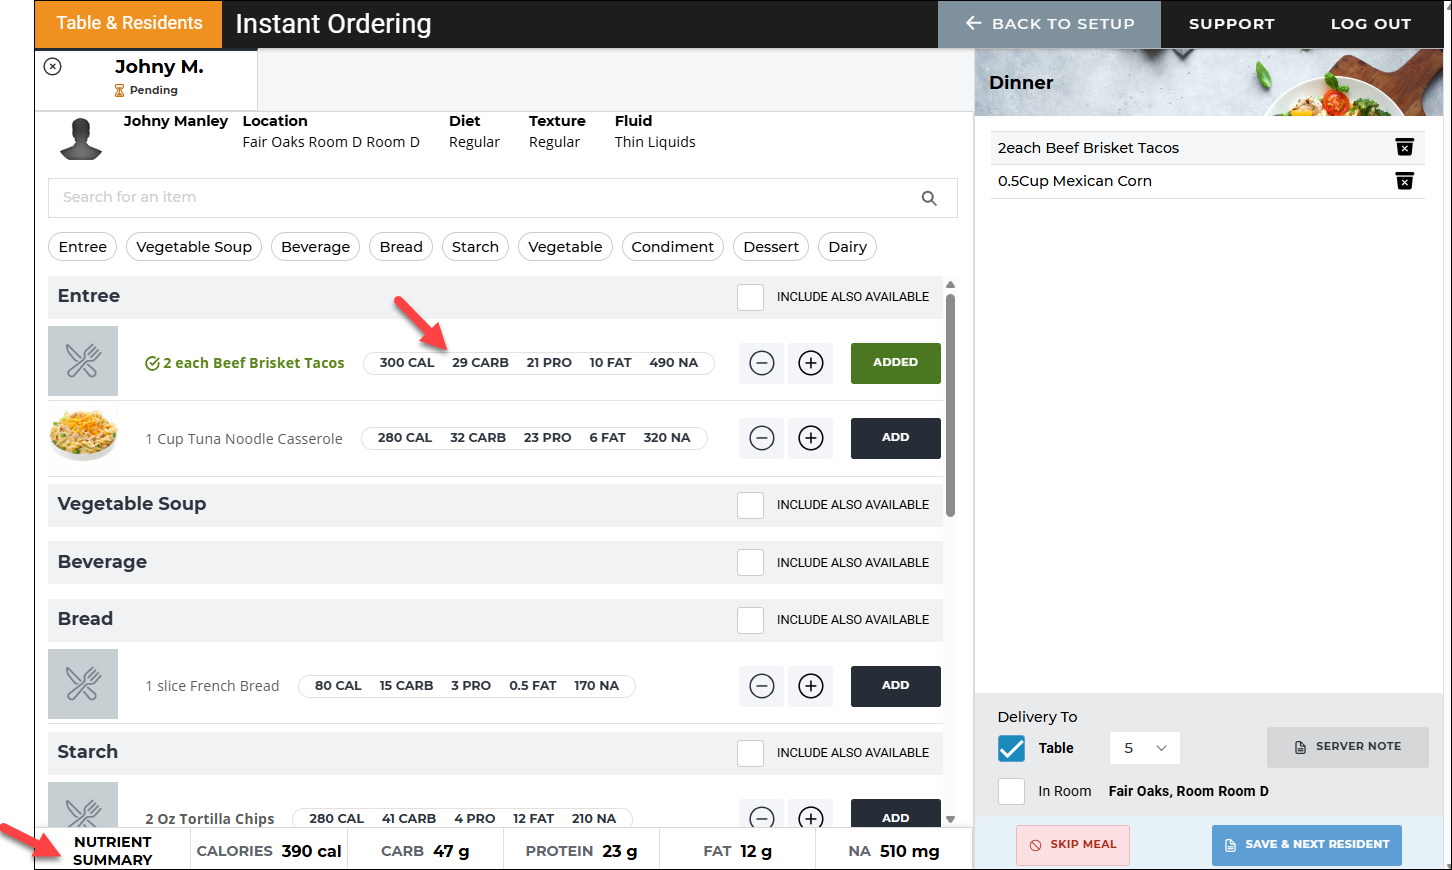Increase French Bread quantity
Viewport: 1452px width, 870px height.
pos(811,686)
